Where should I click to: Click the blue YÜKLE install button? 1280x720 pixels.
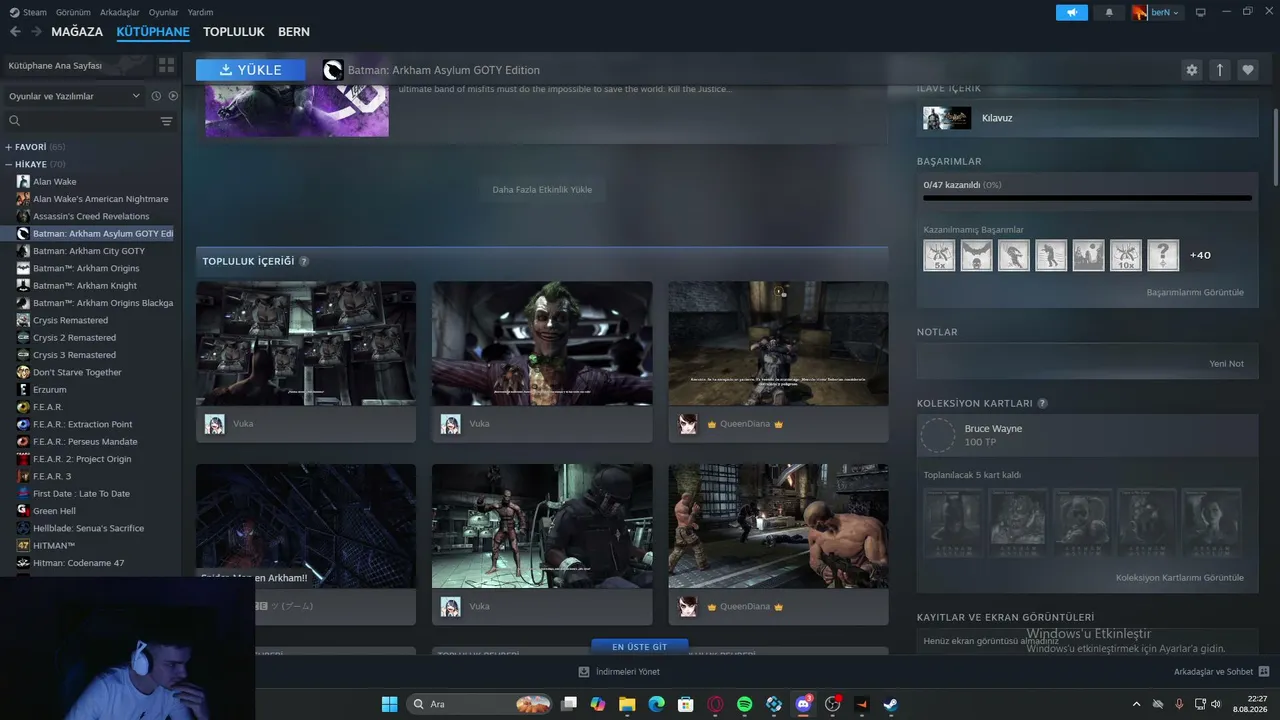click(251, 70)
